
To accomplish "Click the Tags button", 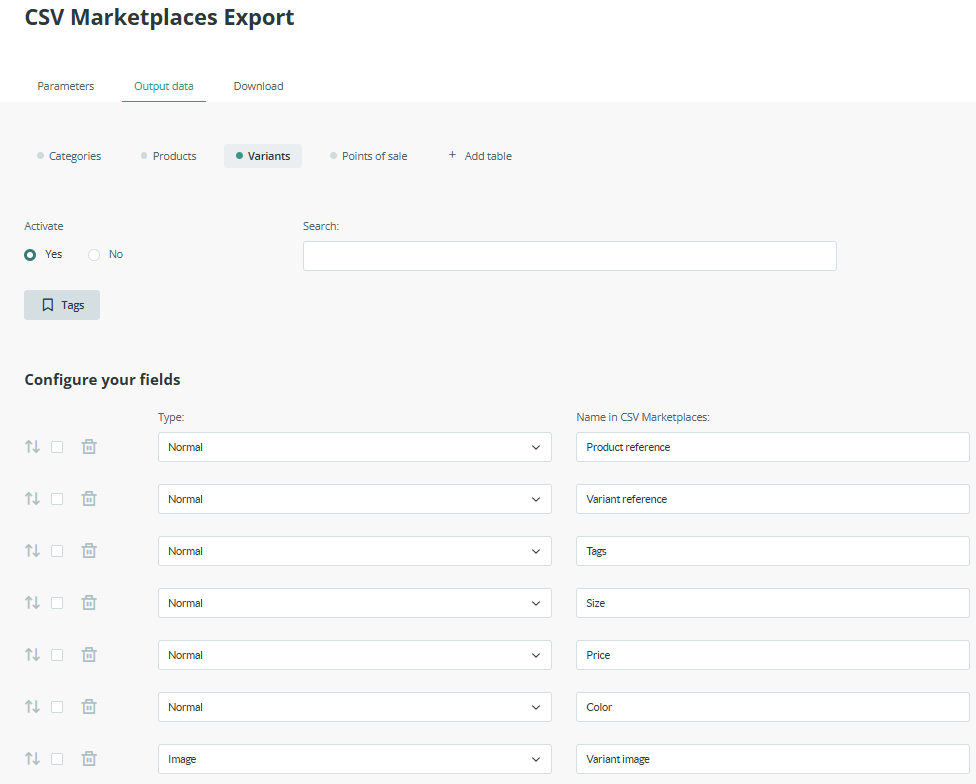I will (x=62, y=305).
